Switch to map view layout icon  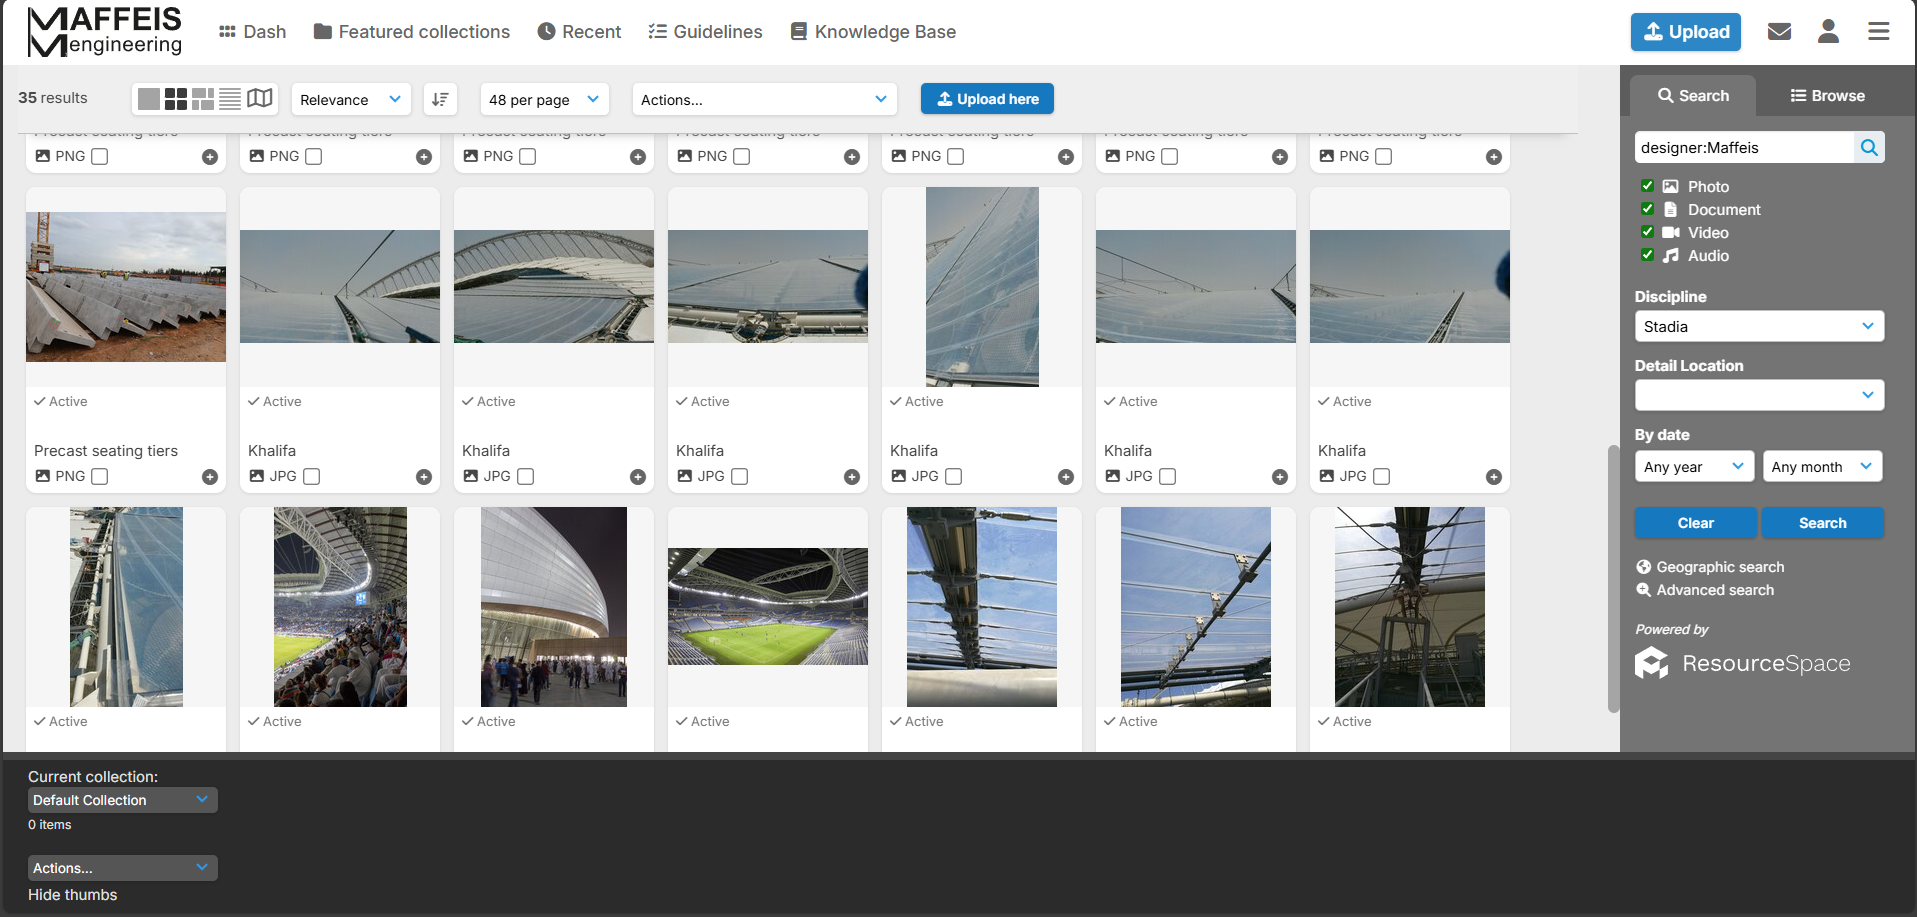(260, 98)
